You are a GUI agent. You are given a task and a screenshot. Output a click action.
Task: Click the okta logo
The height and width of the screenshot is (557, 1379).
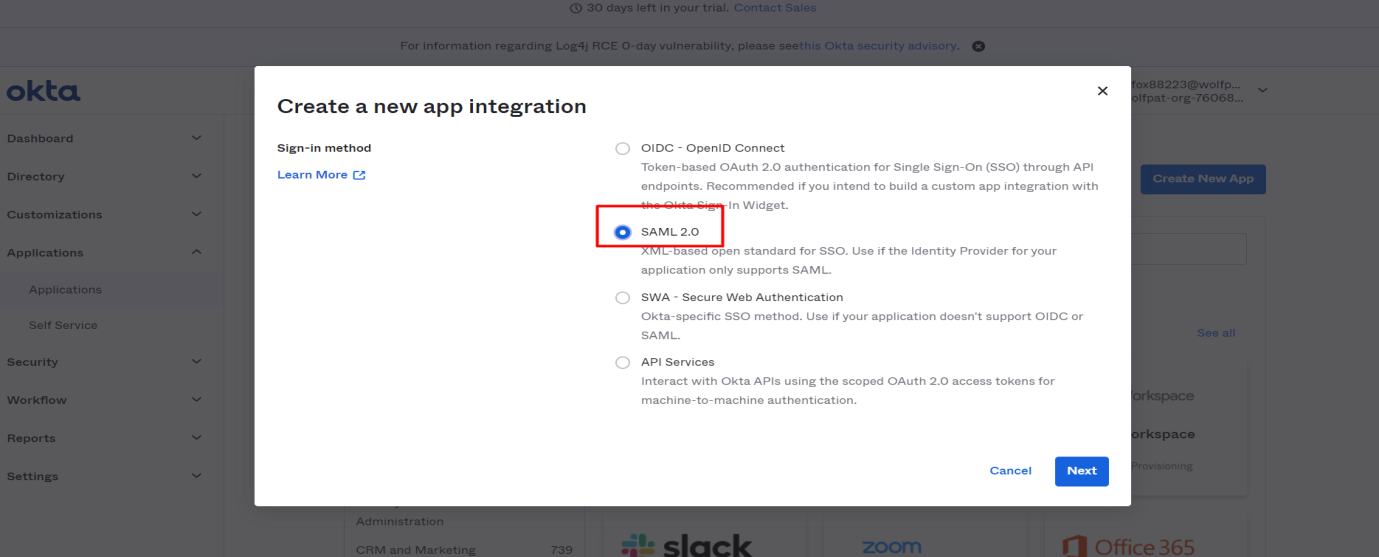pos(43,92)
